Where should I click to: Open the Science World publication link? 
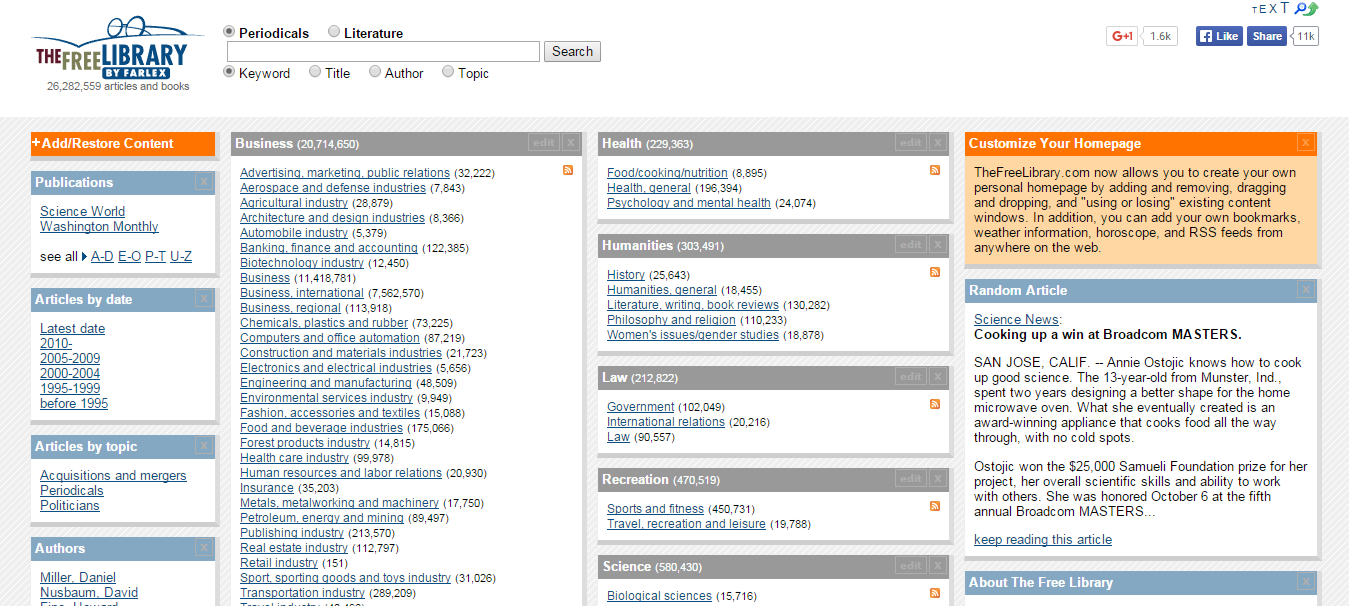pyautogui.click(x=82, y=212)
